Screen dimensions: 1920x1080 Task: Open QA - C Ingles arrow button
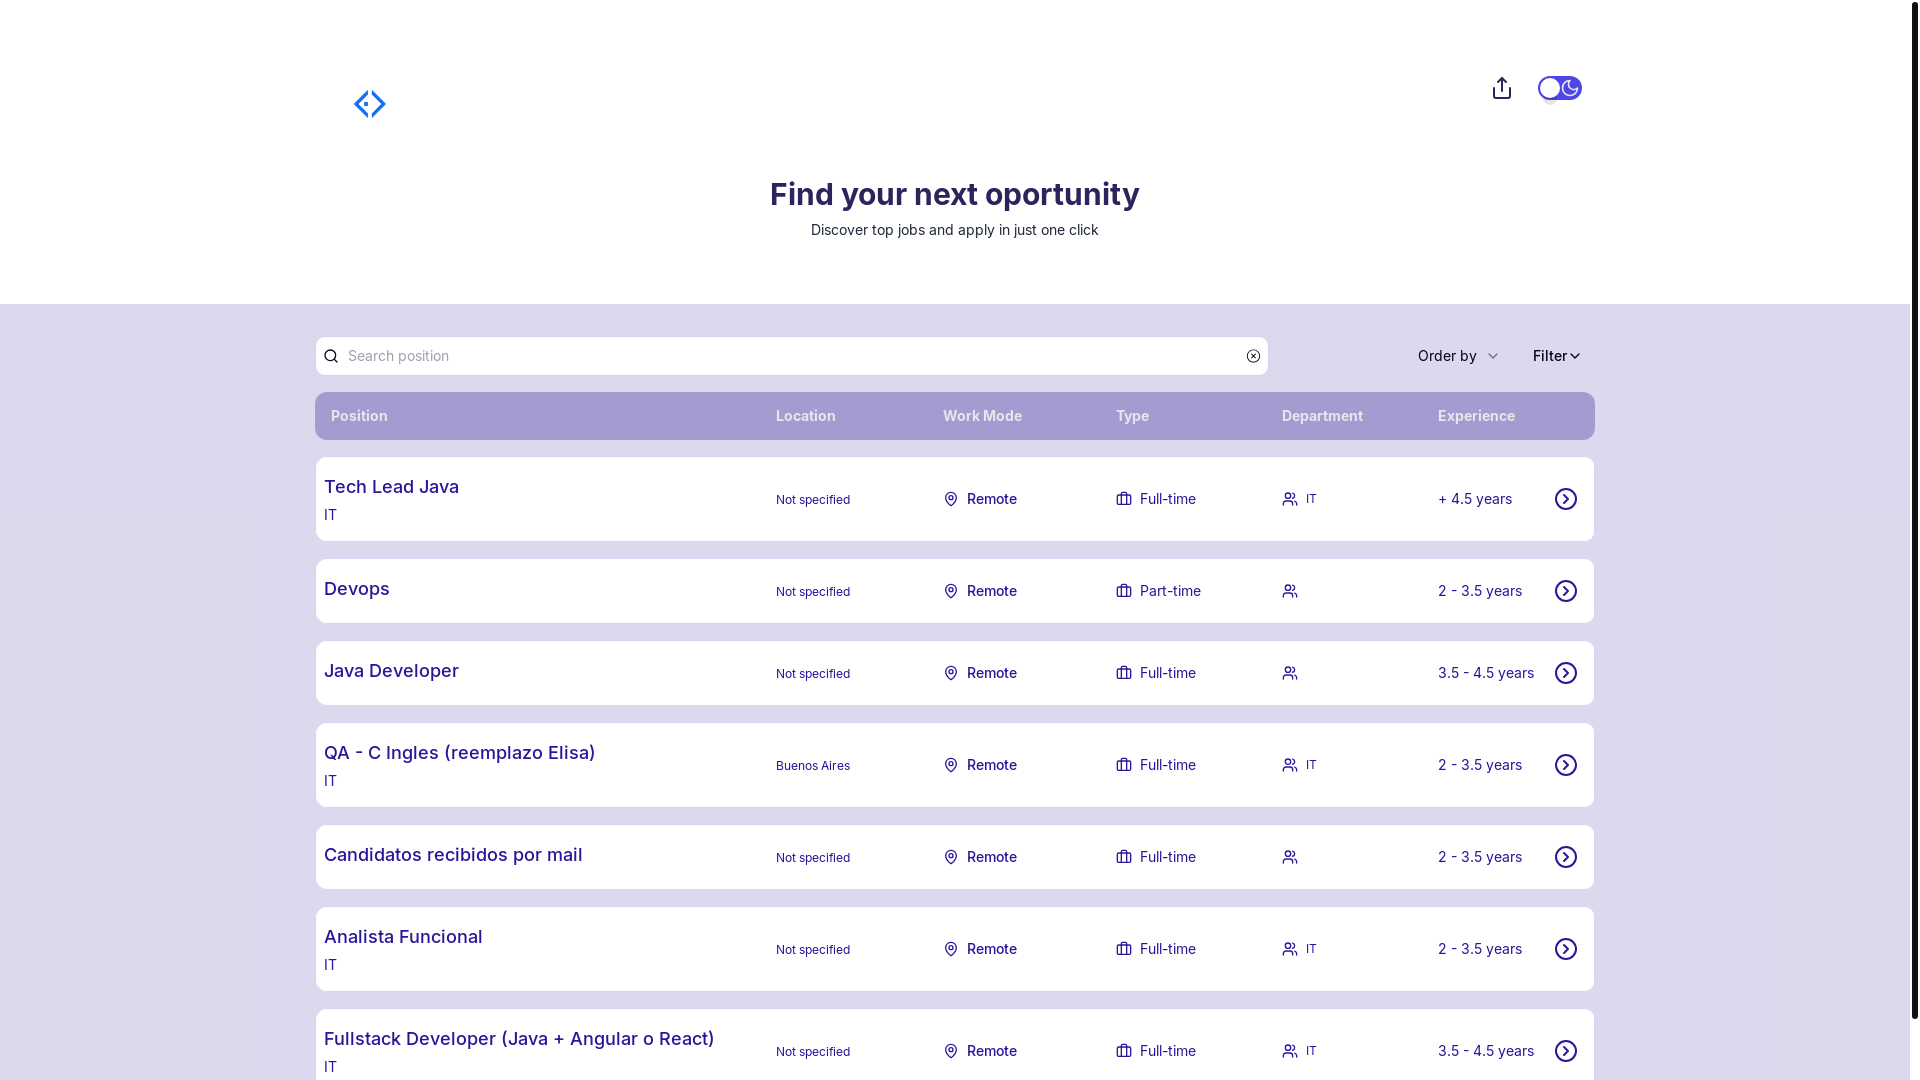click(x=1565, y=765)
